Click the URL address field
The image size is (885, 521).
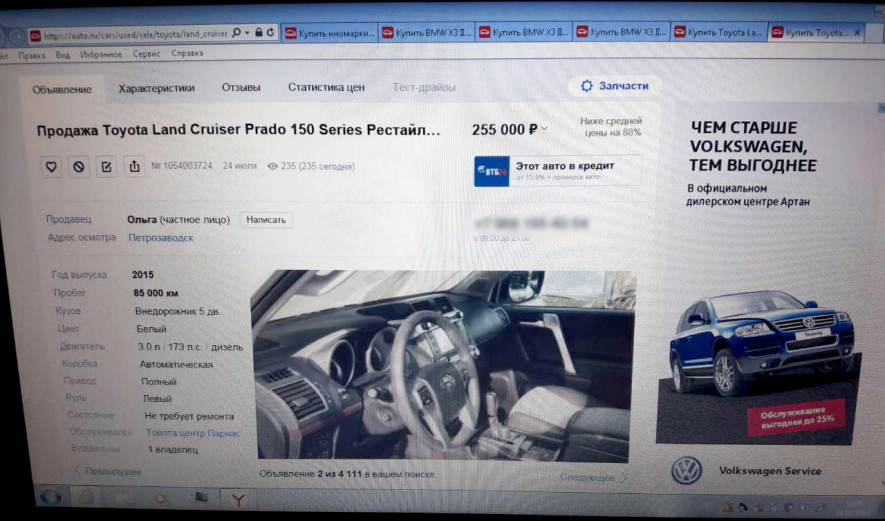[135, 35]
